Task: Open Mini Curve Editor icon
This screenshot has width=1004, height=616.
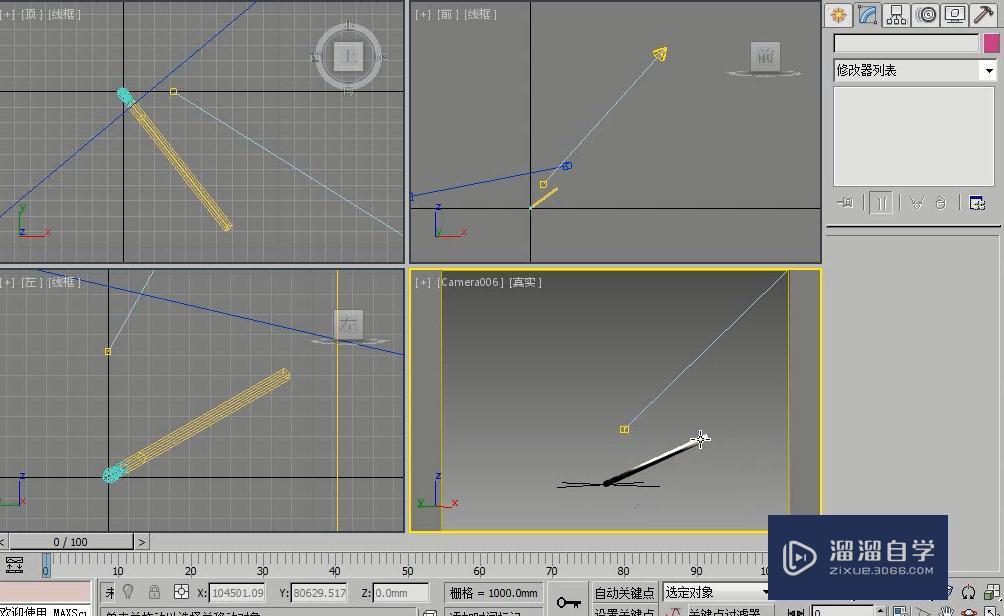Action: click(14, 565)
